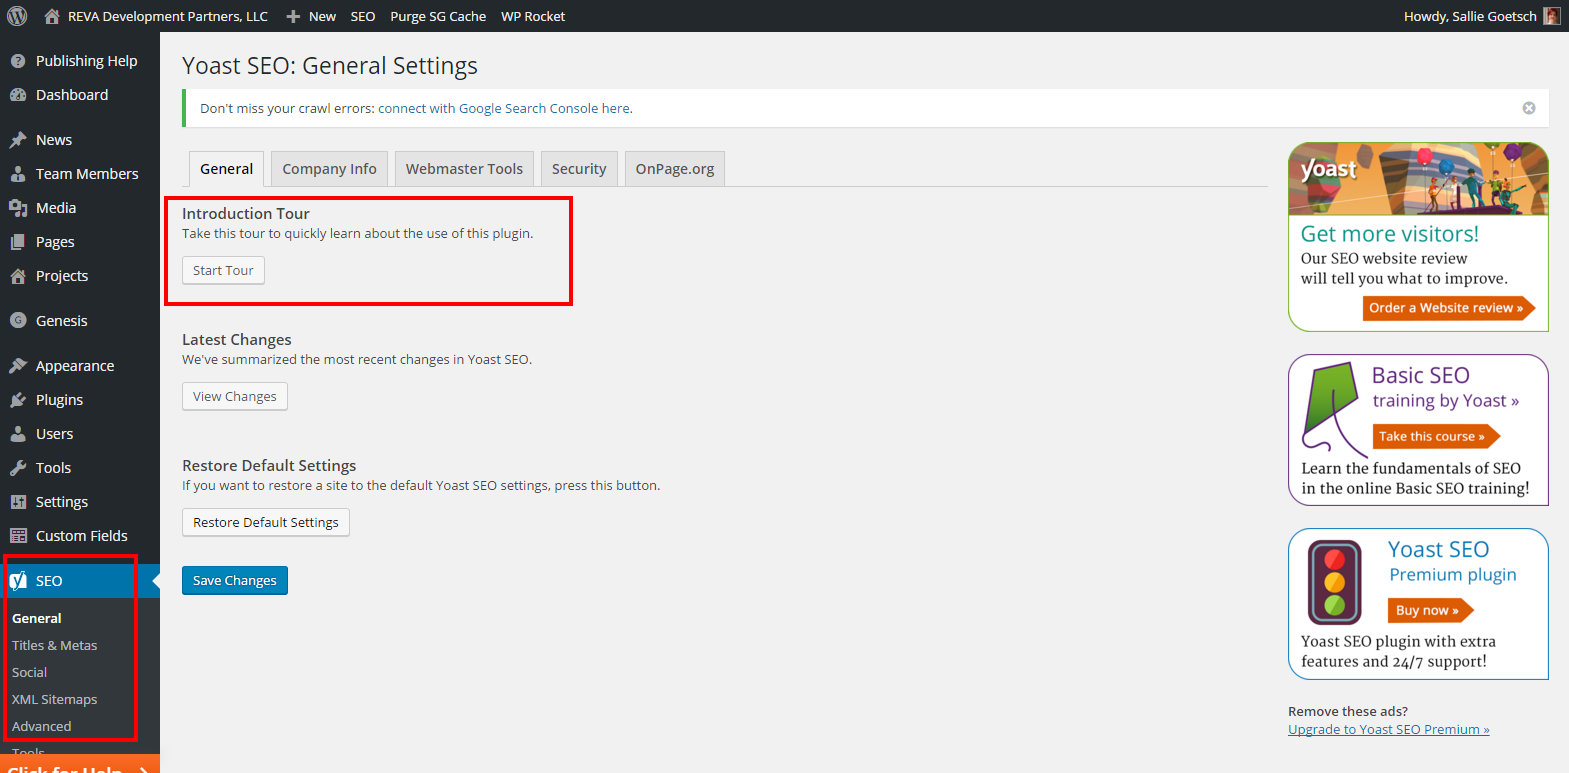Click the Buy now button
The image size is (1569, 773).
[x=1430, y=610]
